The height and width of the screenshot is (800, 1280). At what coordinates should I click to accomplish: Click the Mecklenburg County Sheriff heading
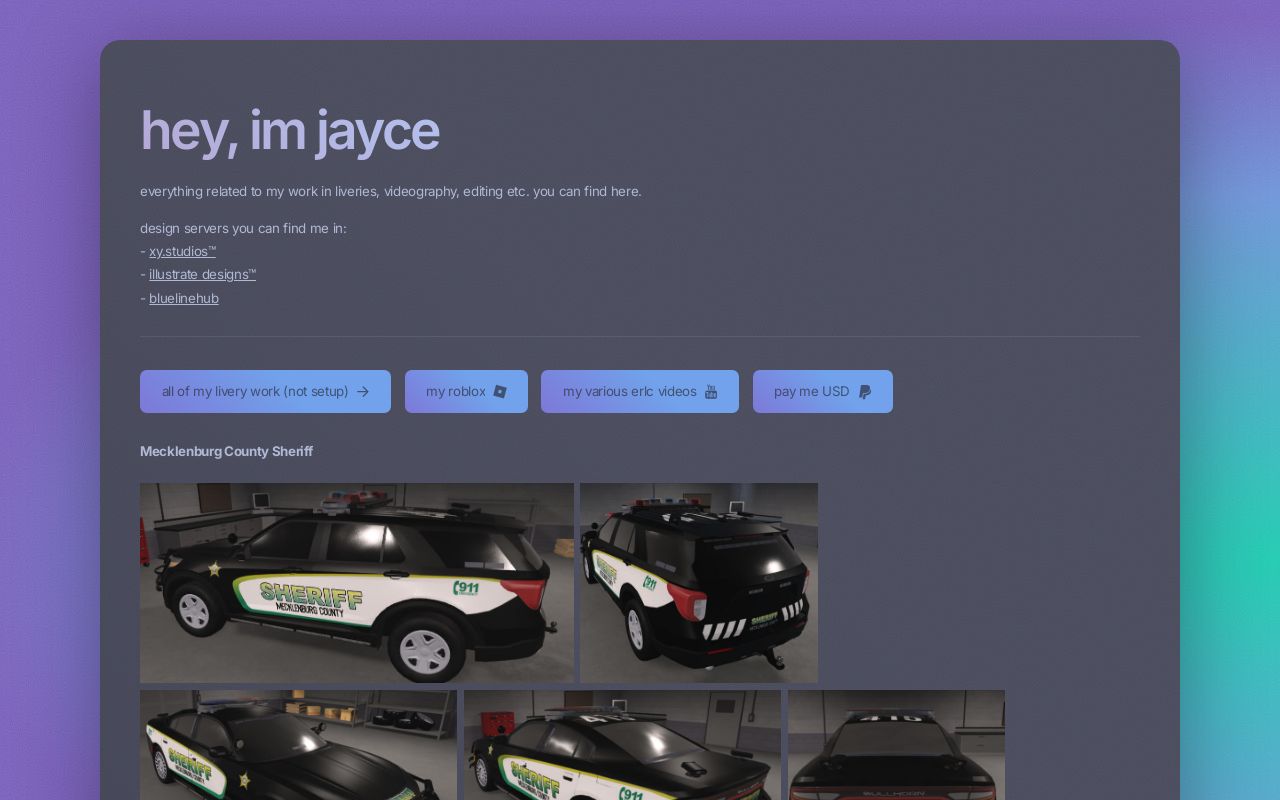click(226, 451)
